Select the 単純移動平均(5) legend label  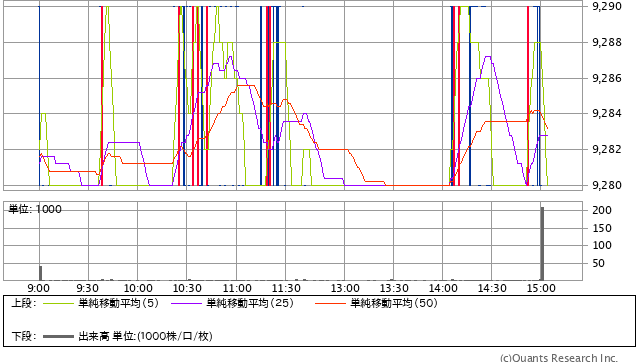[x=118, y=303]
